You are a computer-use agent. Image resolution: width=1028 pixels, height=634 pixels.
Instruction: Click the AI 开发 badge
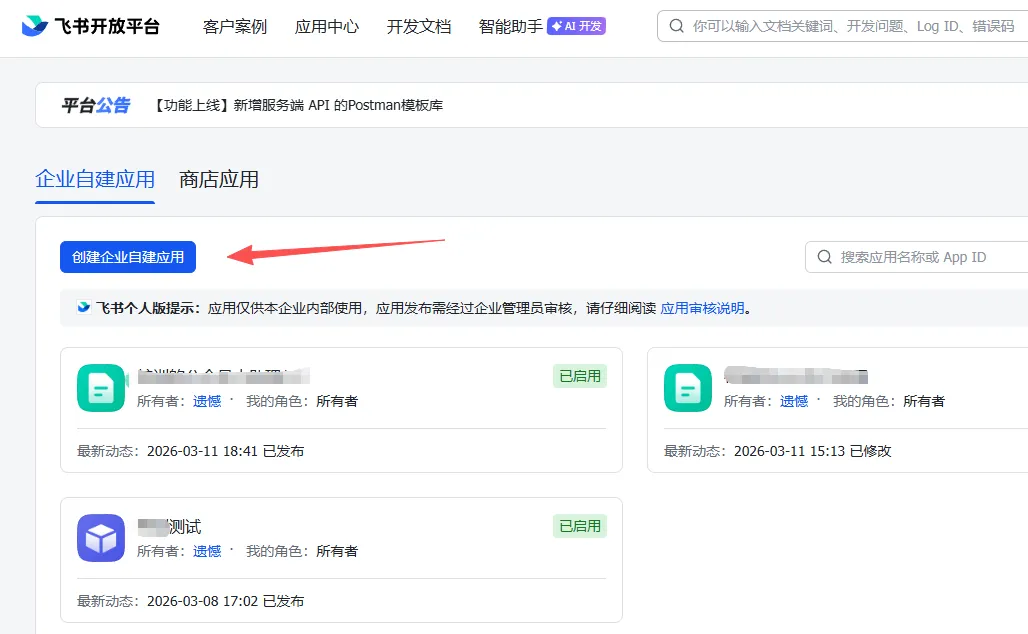(576, 26)
